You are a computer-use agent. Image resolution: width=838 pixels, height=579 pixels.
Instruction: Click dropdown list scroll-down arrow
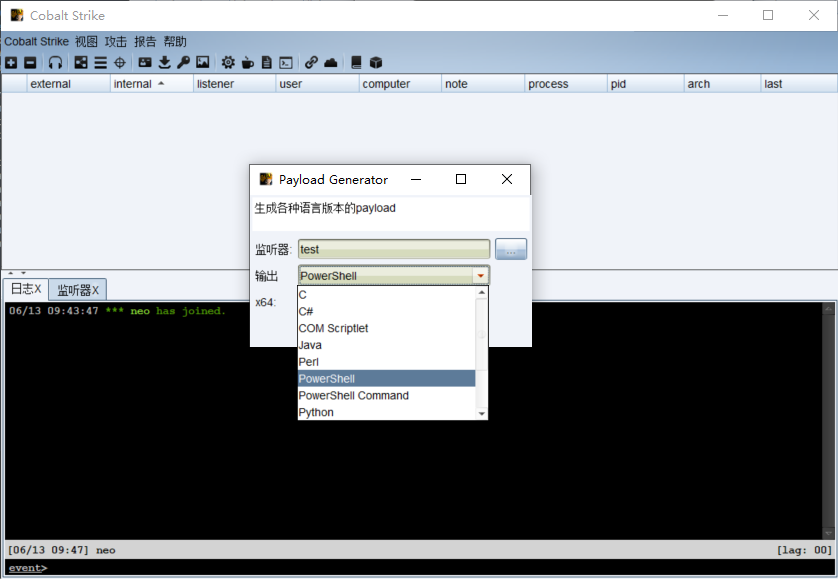482,413
